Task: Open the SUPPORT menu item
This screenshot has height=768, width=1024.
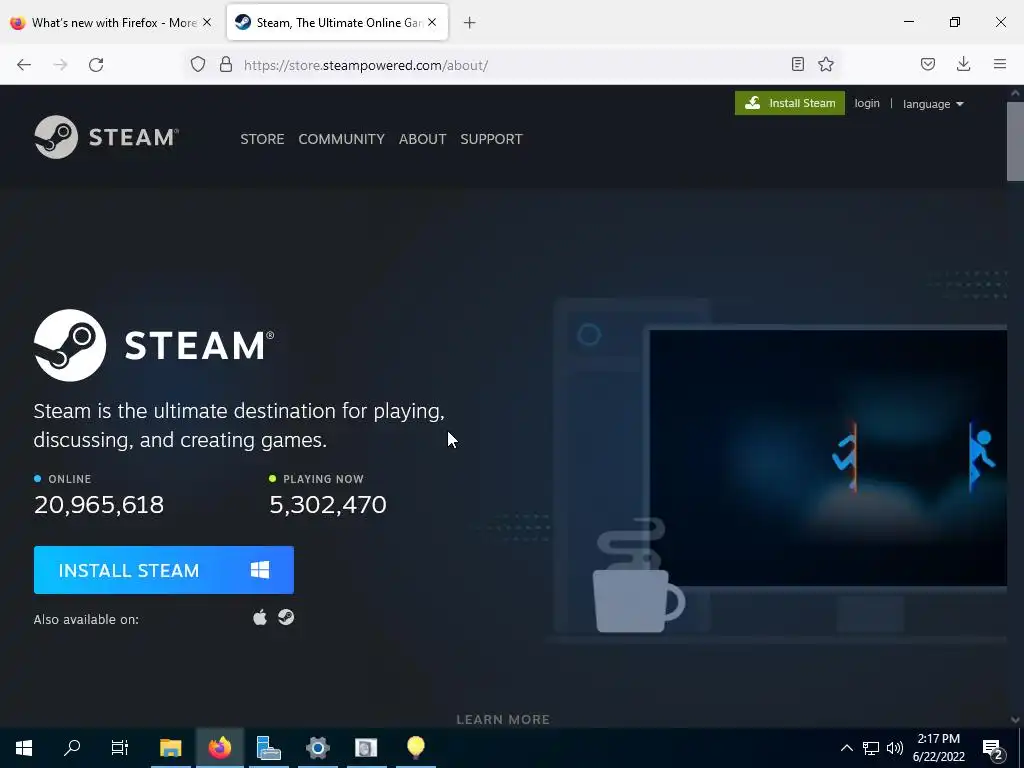Action: 491,139
